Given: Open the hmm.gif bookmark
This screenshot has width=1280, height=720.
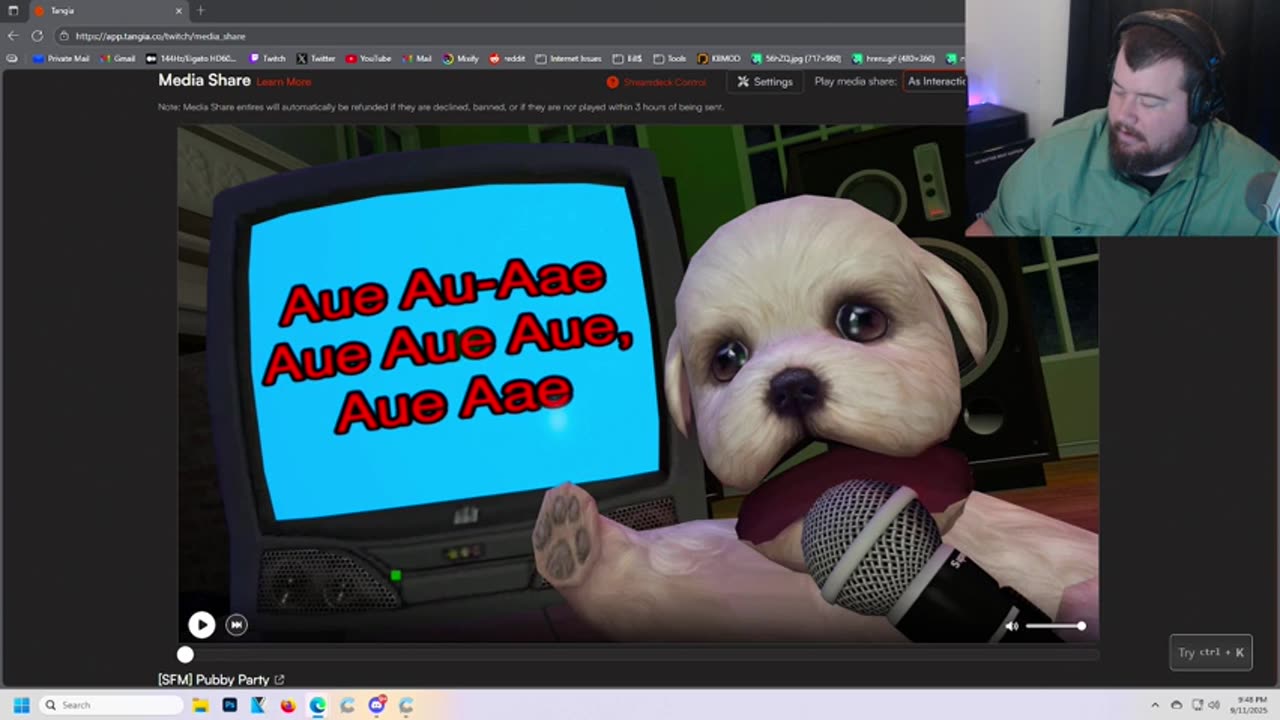Looking at the screenshot, I should click(x=893, y=59).
